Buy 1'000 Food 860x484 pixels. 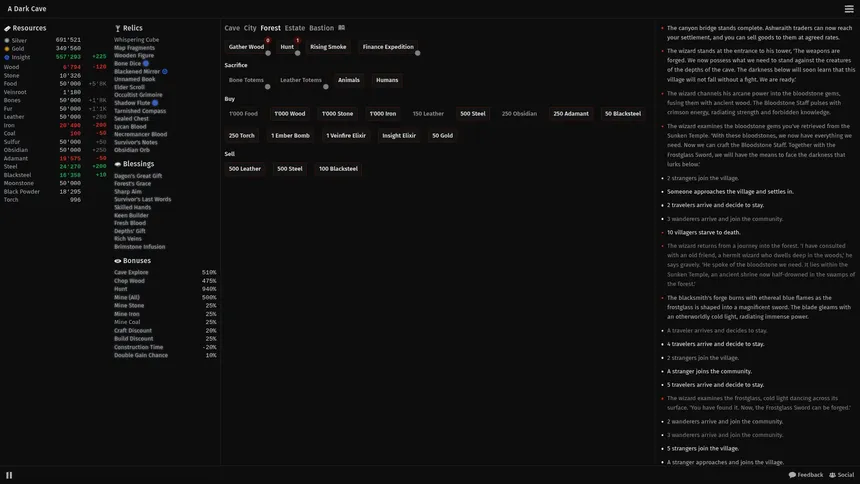(243, 114)
